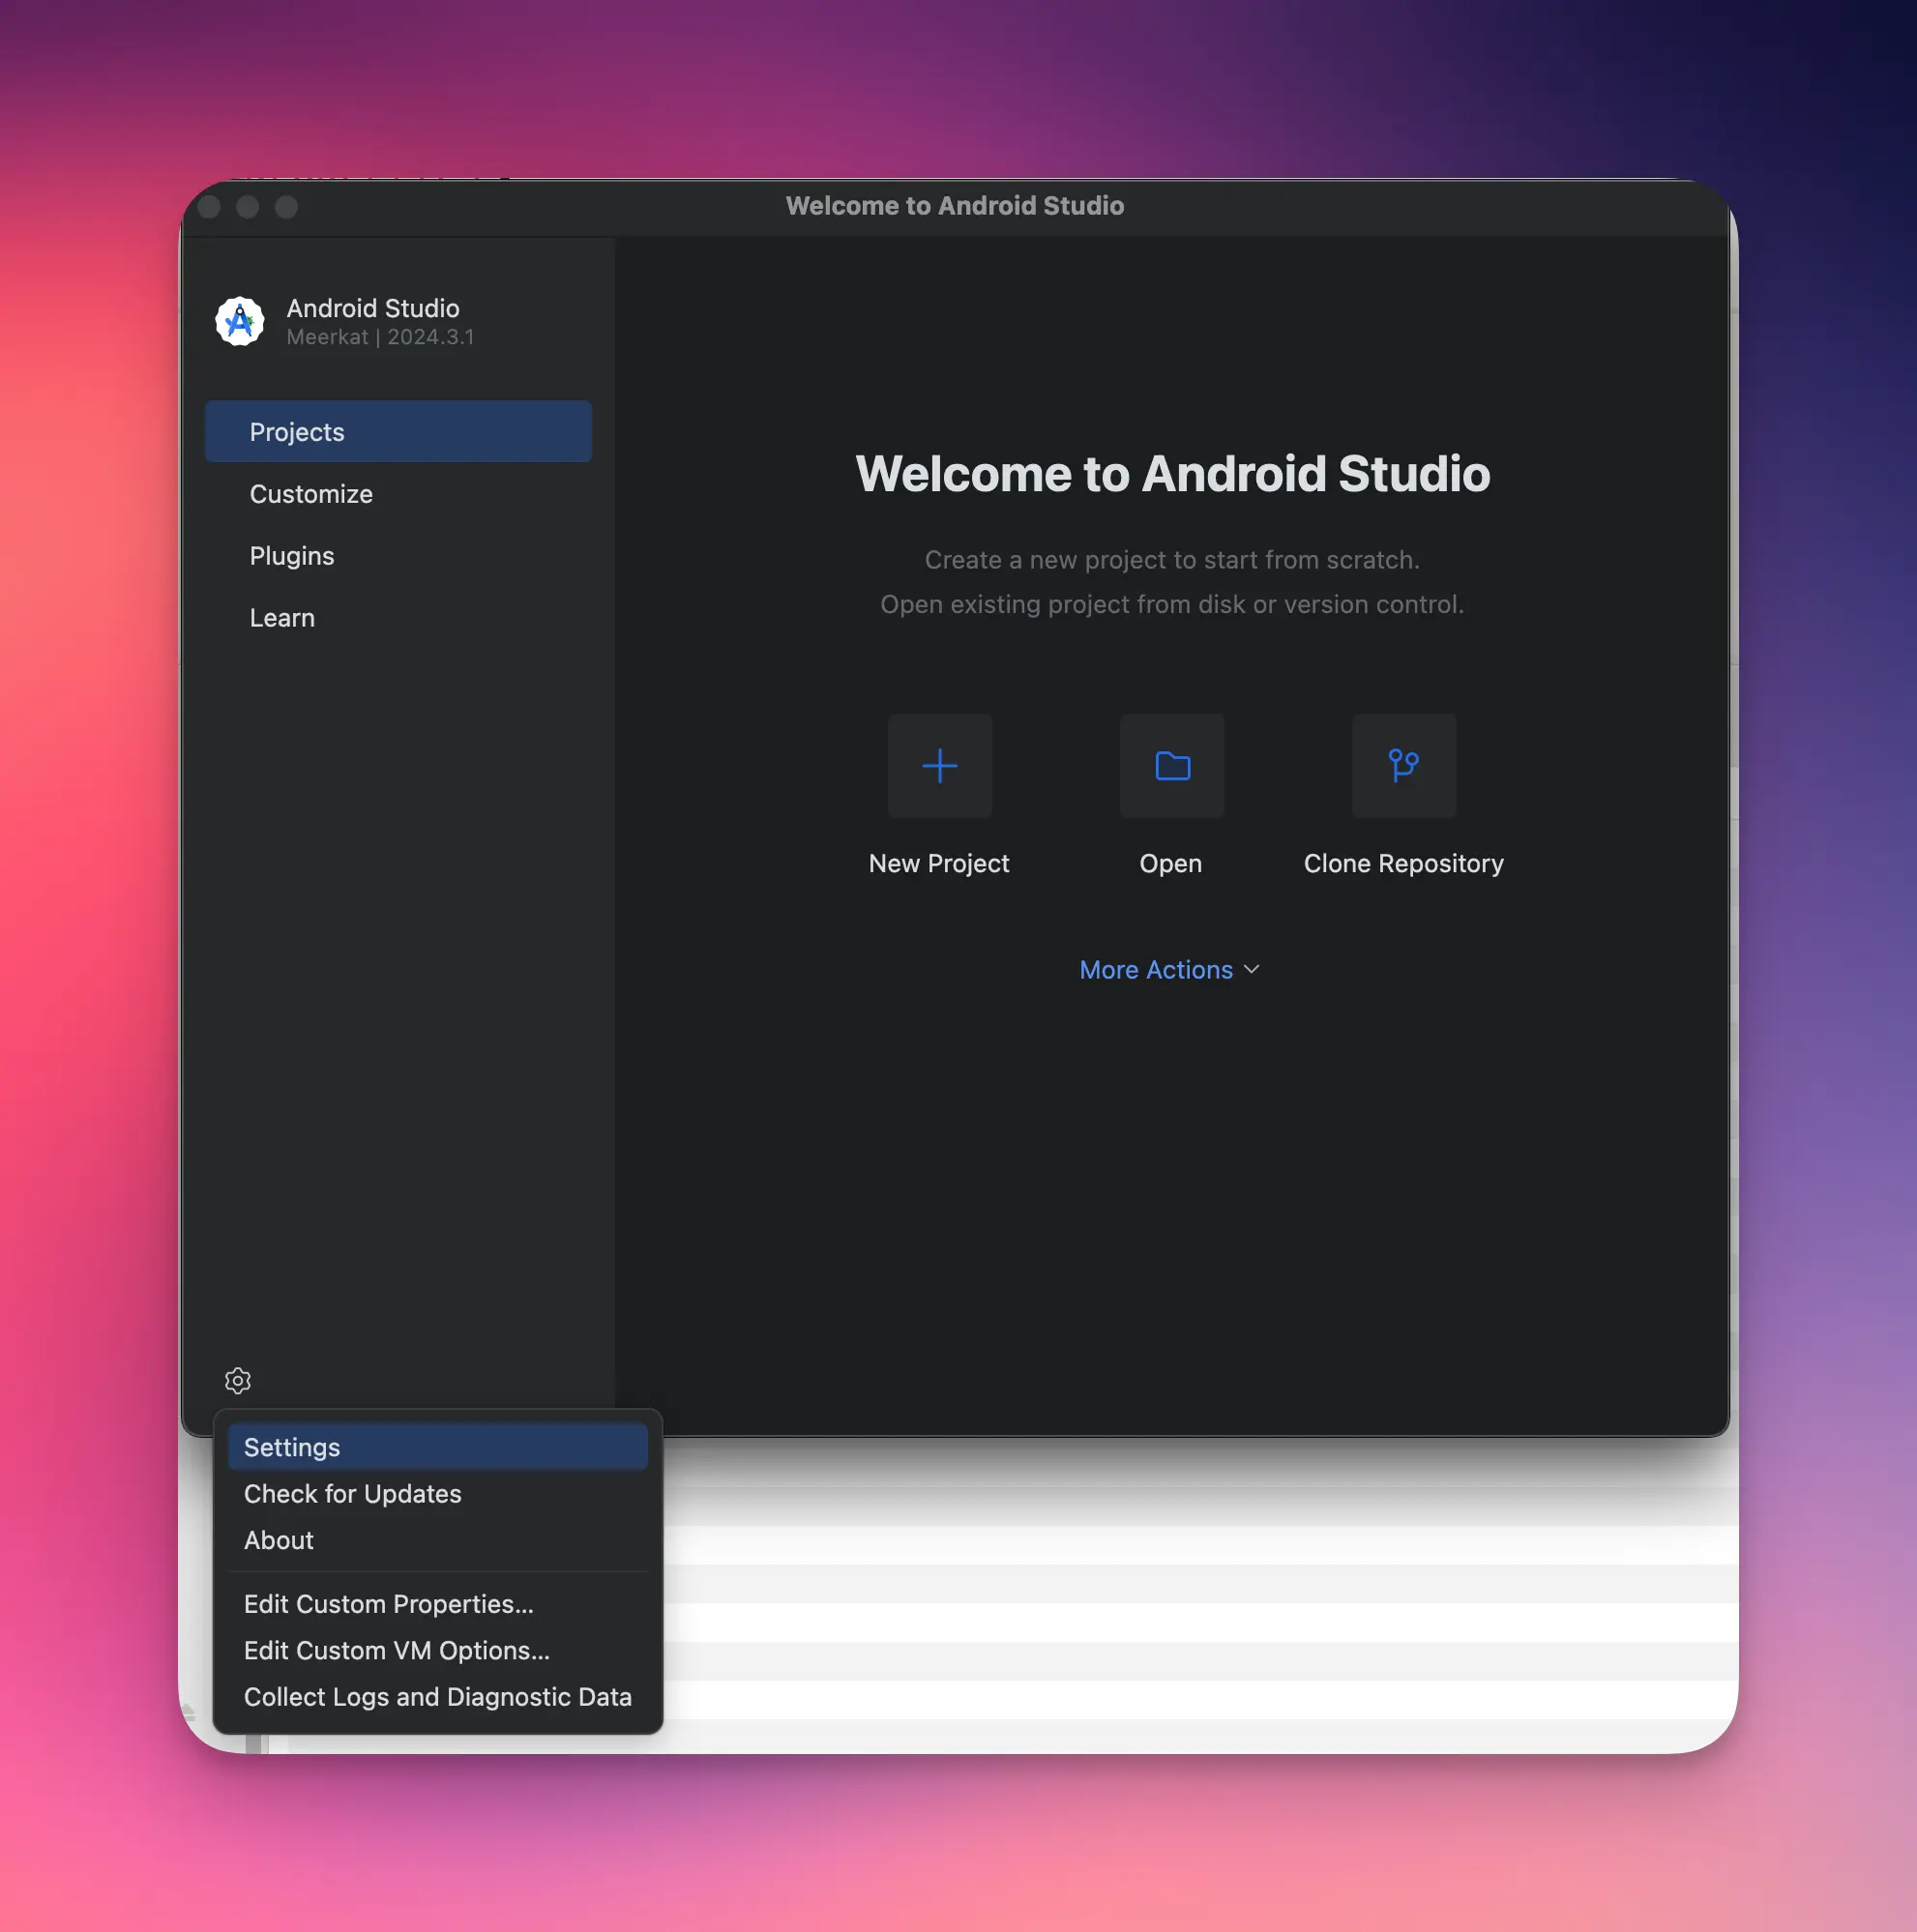Image resolution: width=1917 pixels, height=1932 pixels.
Task: Click the New Project label
Action: (x=939, y=864)
